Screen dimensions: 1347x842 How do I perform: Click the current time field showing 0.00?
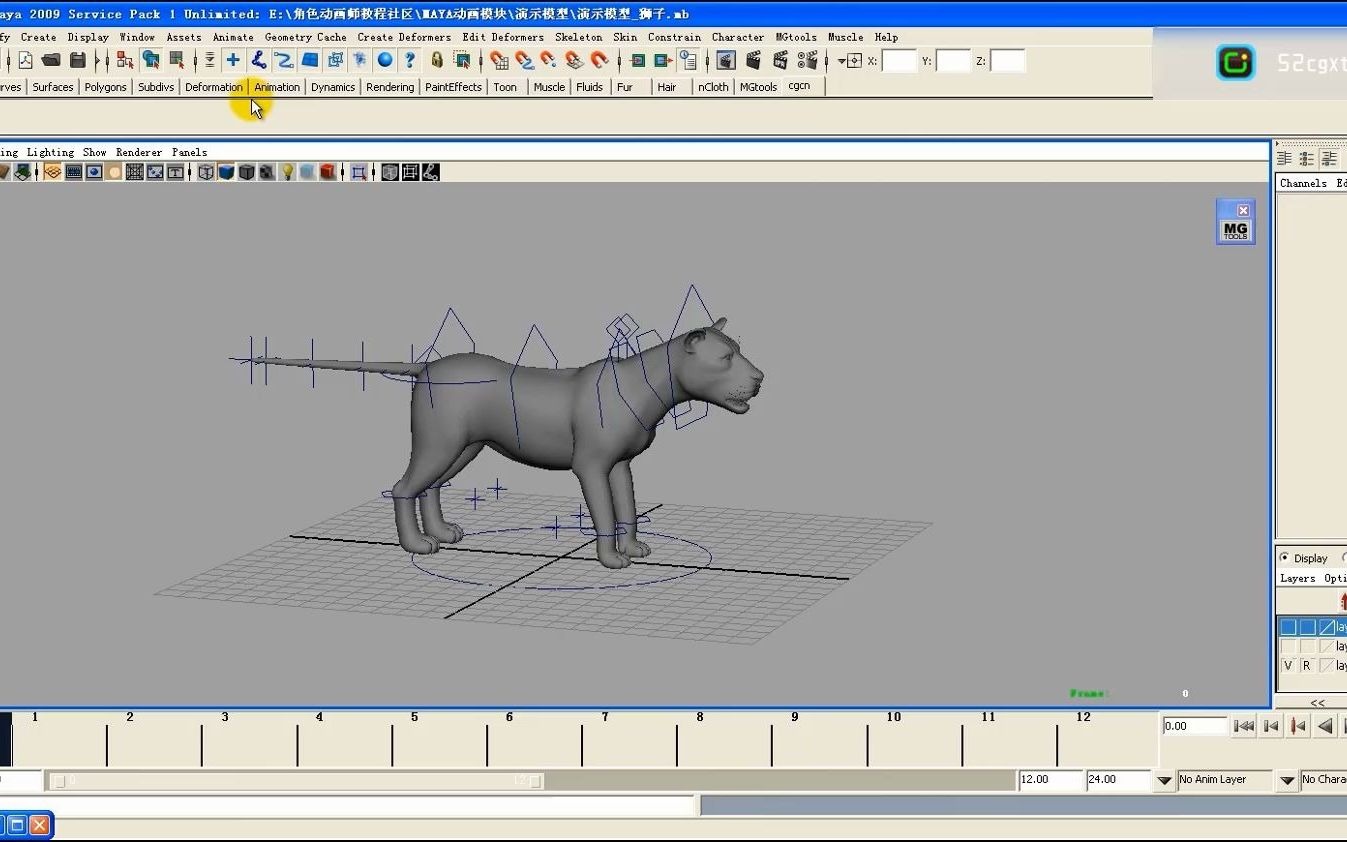(1194, 726)
